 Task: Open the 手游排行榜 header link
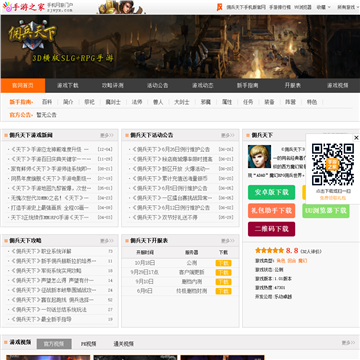280,7
